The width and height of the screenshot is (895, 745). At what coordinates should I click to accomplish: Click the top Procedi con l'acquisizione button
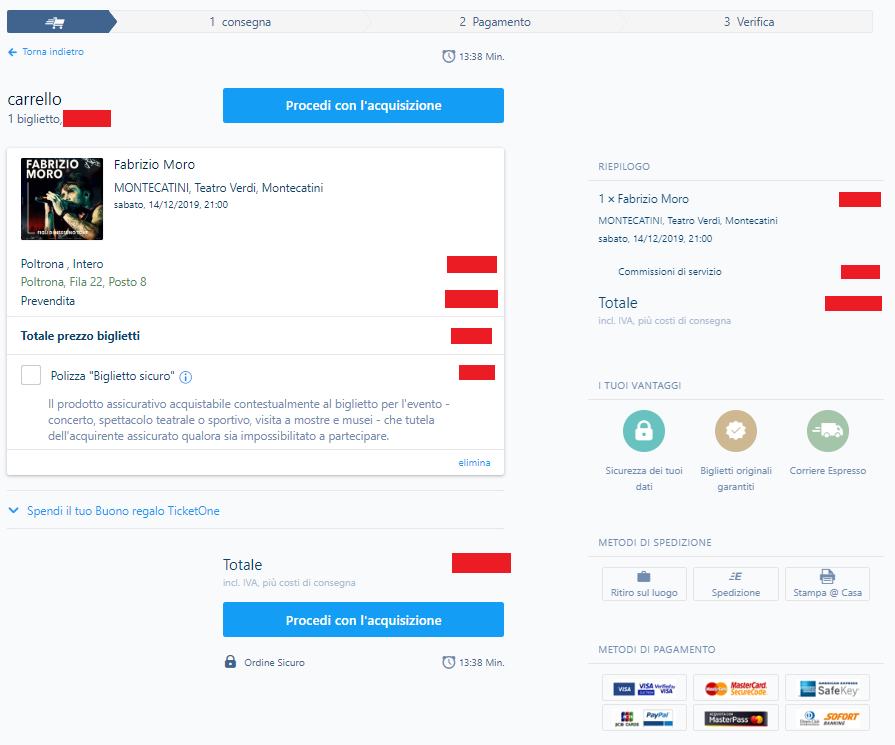pos(363,105)
